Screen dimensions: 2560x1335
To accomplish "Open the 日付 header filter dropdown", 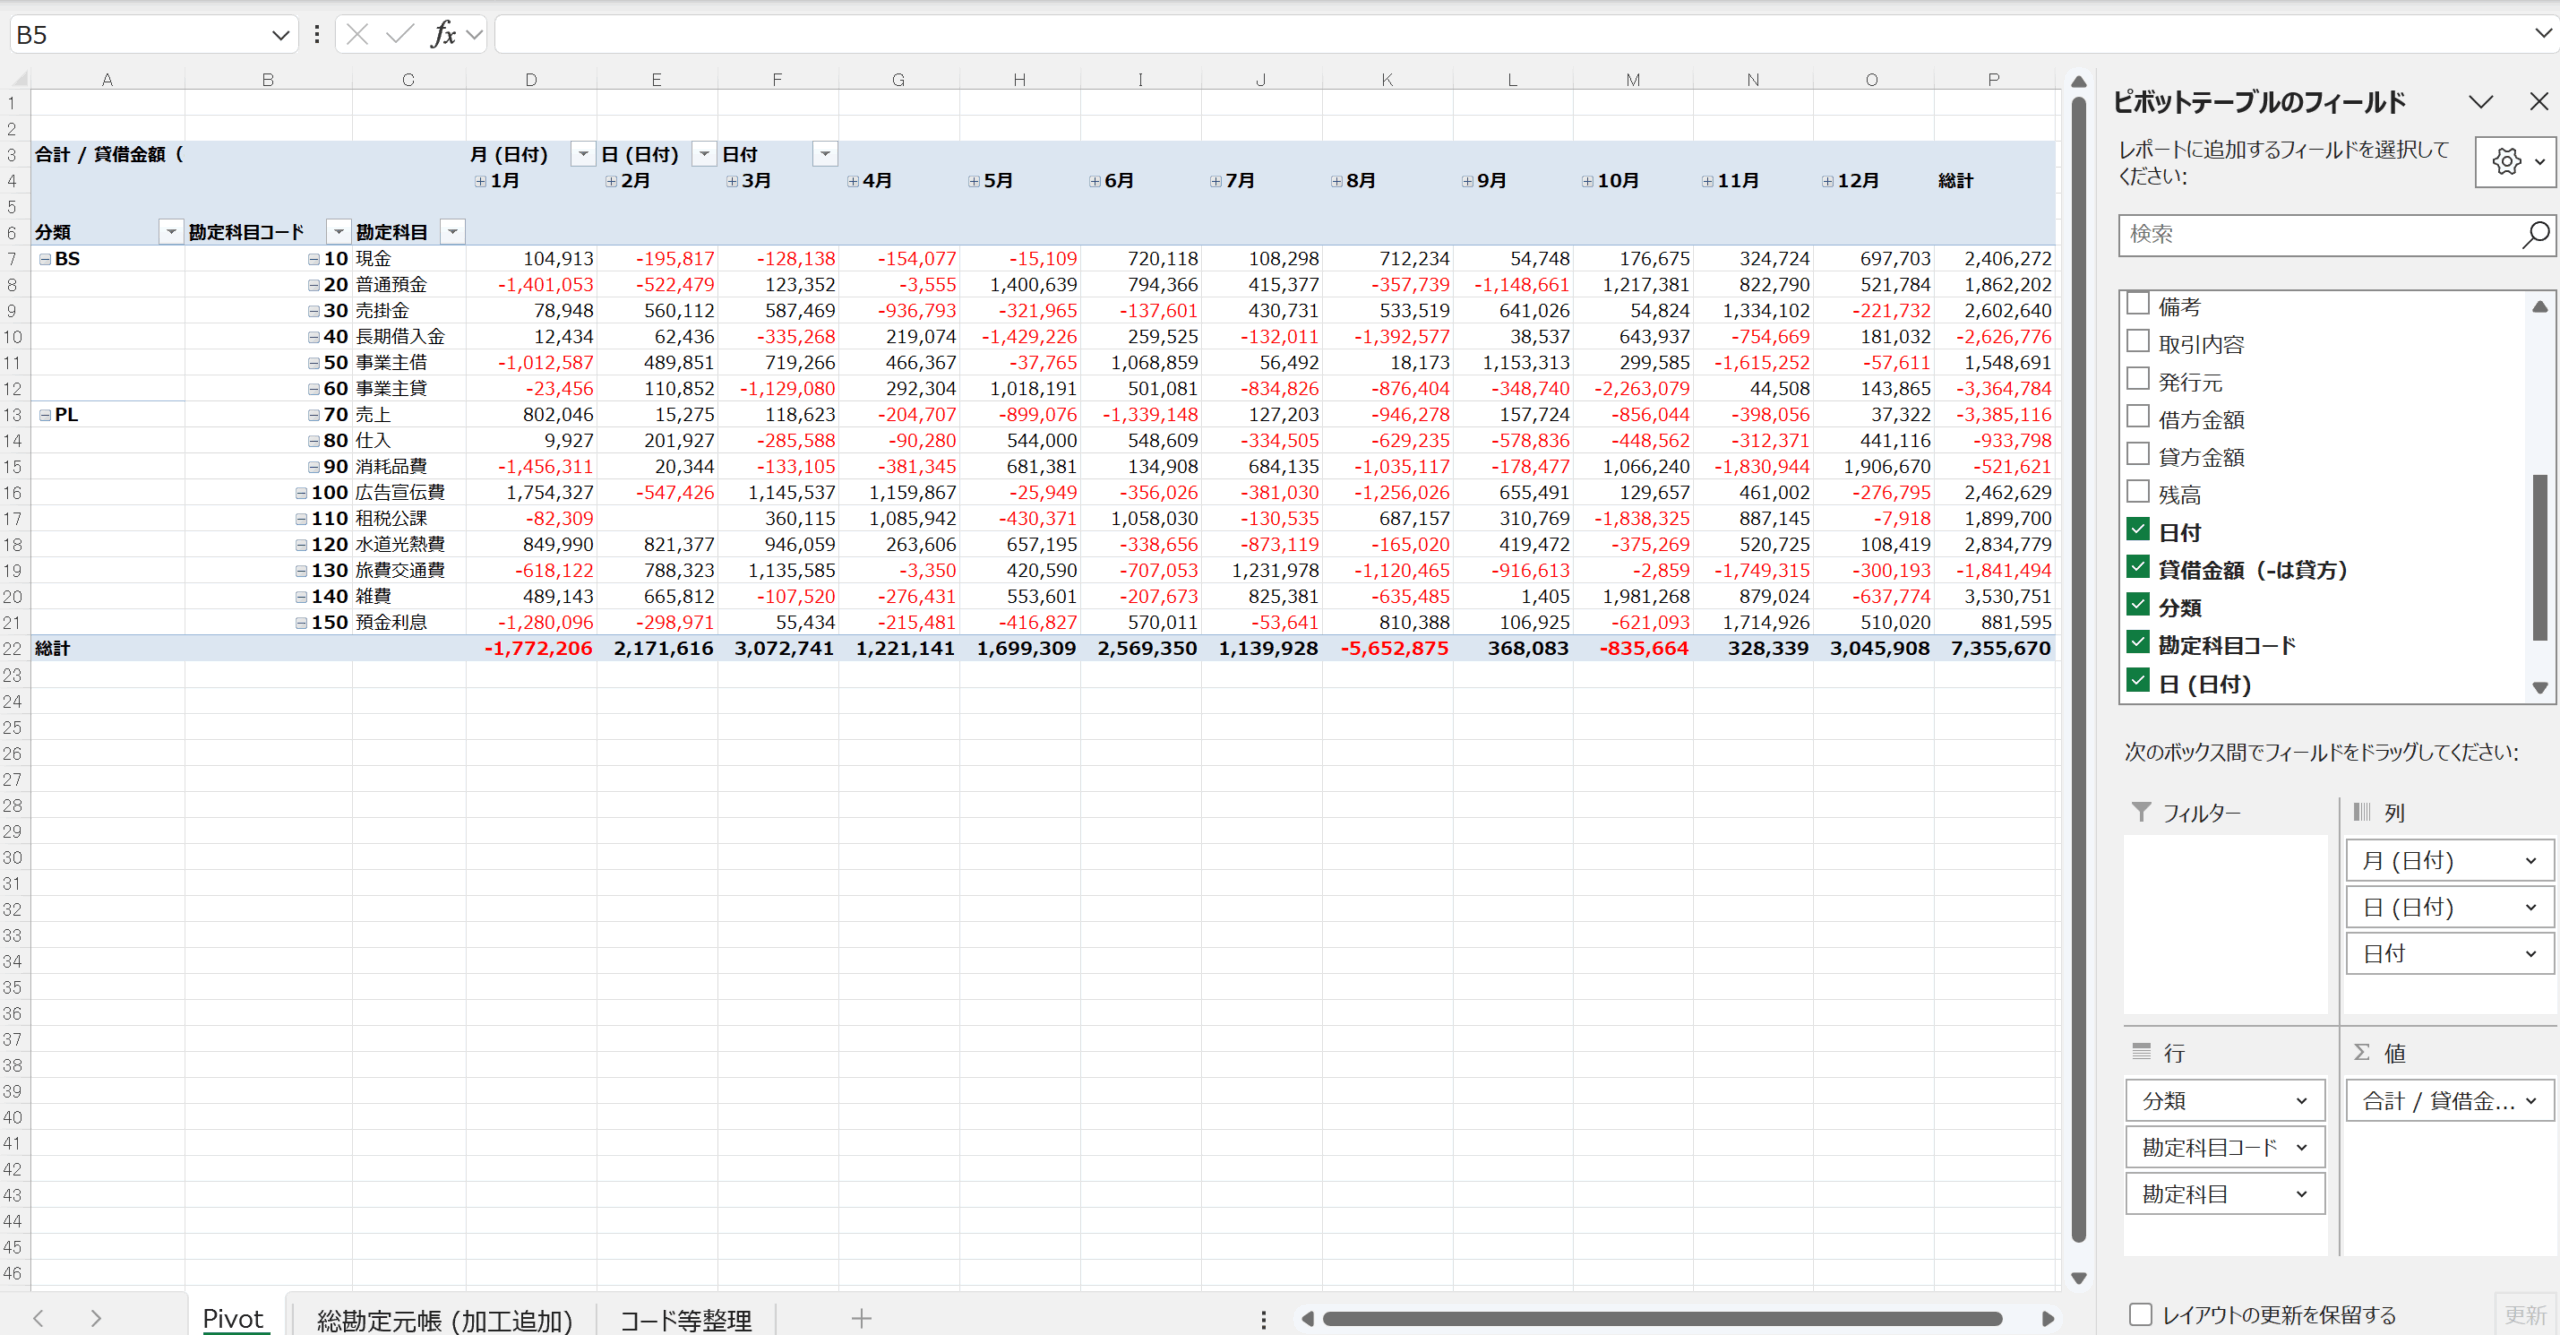I will pyautogui.click(x=825, y=154).
